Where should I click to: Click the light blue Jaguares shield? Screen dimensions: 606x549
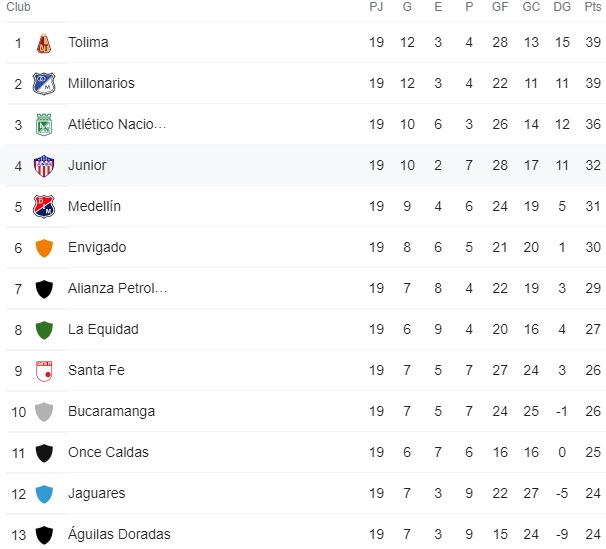click(44, 494)
